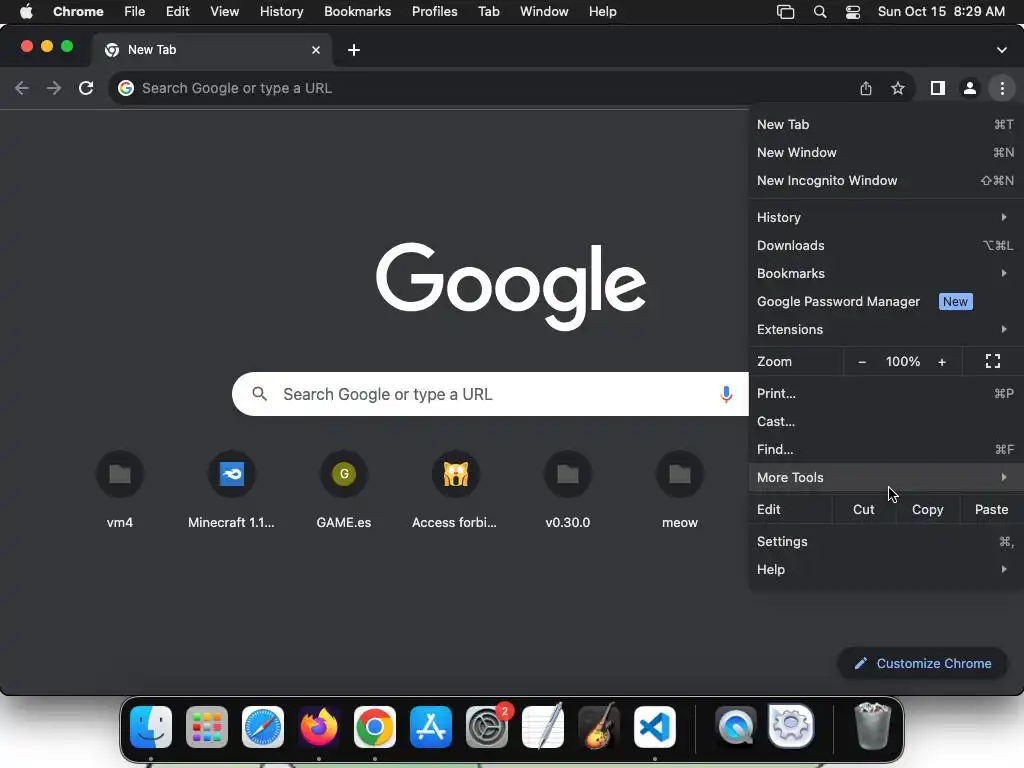Select the New Tab browser tab
This screenshot has height=768, width=1024.
(212, 50)
